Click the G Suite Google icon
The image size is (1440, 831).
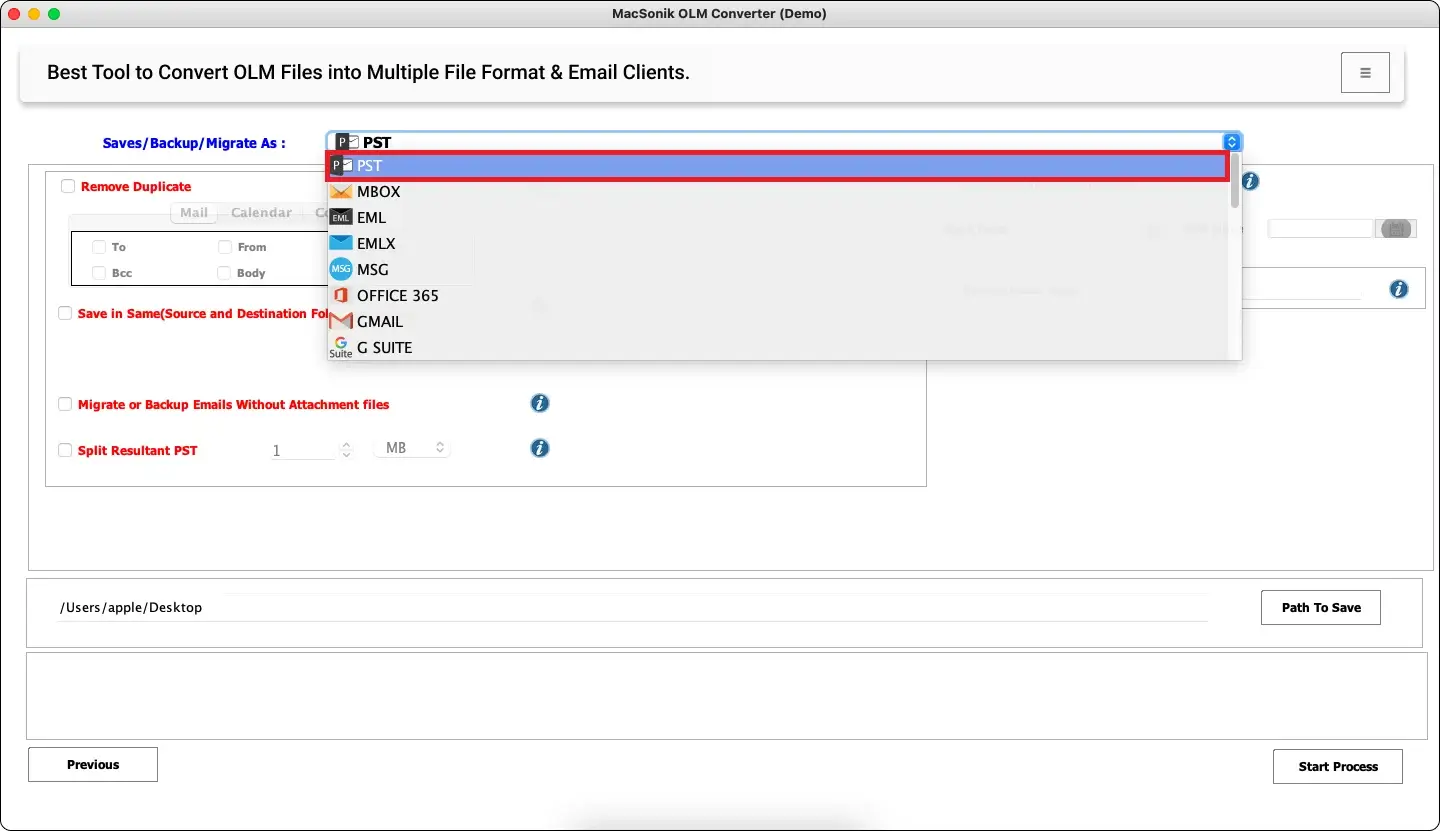(x=341, y=347)
